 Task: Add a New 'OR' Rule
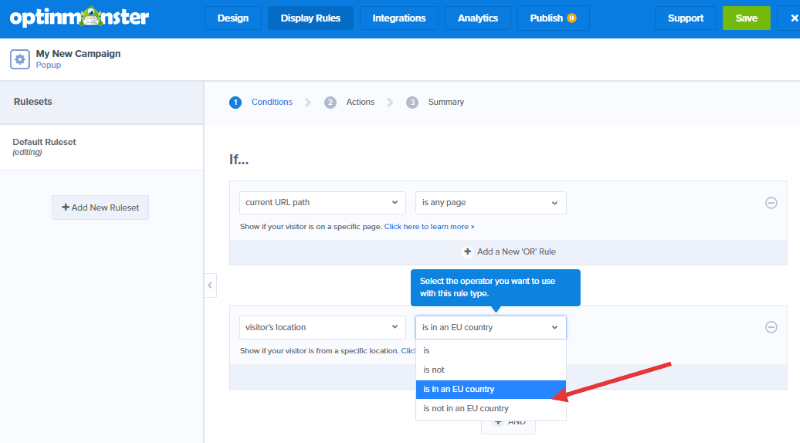pos(509,251)
